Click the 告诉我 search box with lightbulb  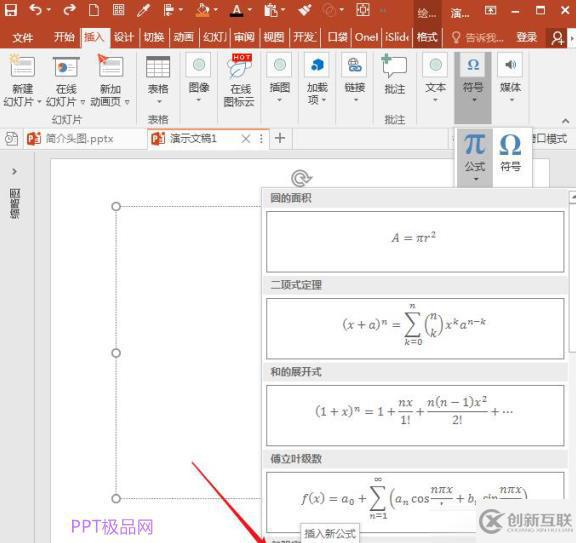tap(477, 37)
